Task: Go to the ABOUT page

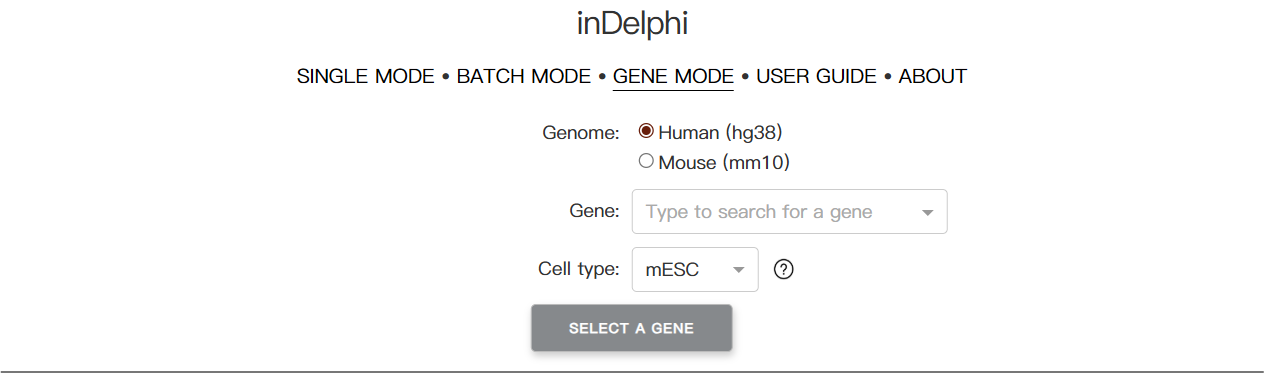Action: pos(933,77)
